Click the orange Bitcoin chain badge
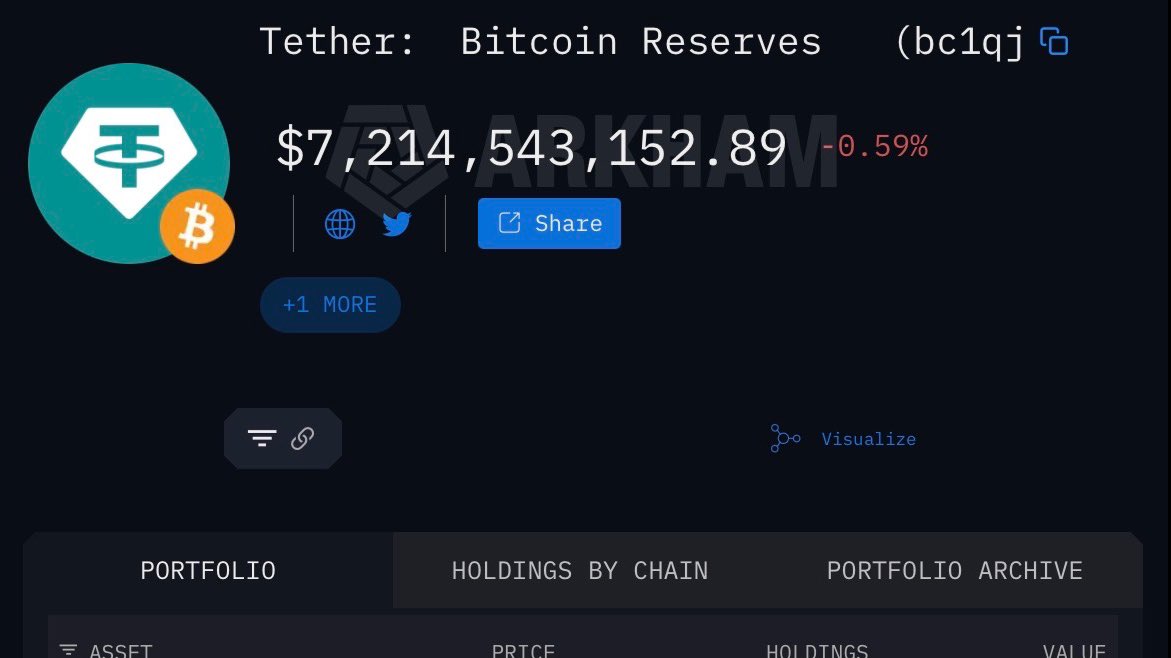Viewport: 1171px width, 658px height. pyautogui.click(x=197, y=227)
